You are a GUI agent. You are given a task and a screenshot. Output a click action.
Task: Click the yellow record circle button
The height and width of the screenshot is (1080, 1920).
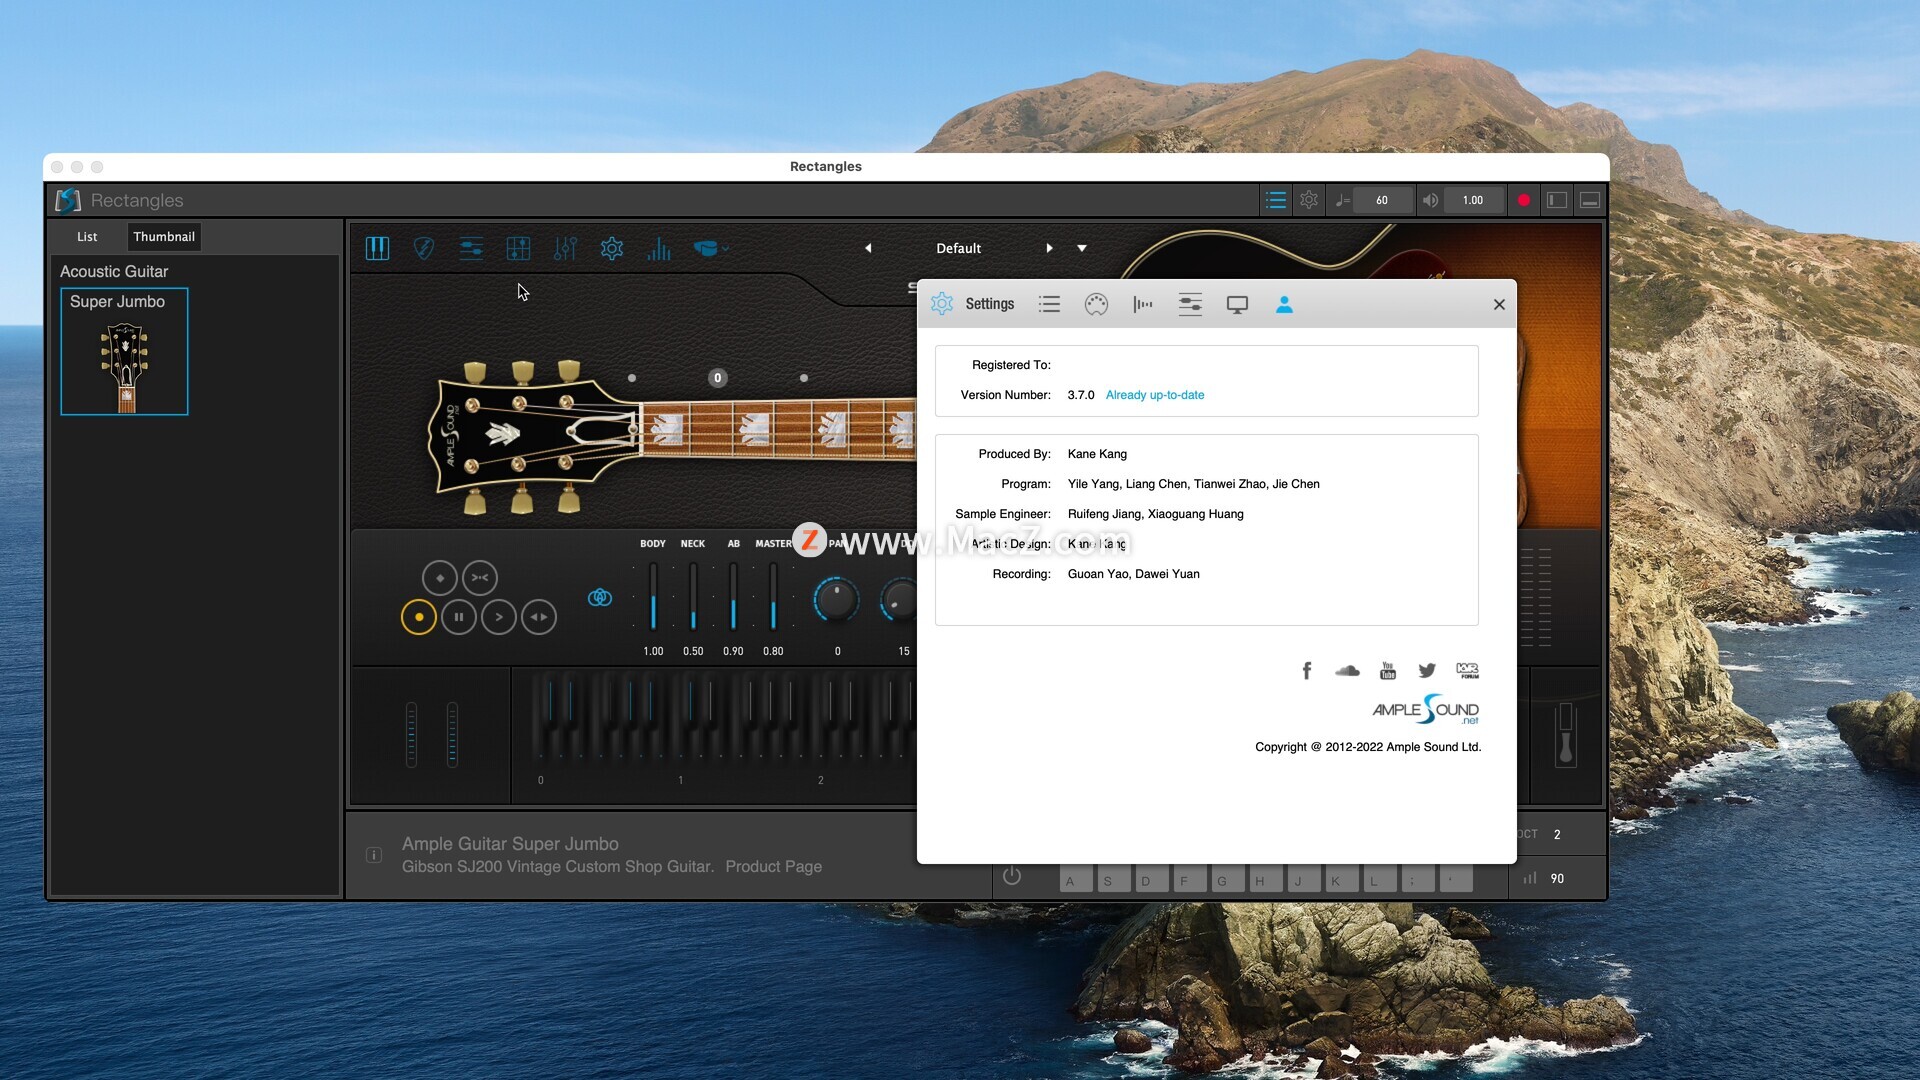point(419,617)
